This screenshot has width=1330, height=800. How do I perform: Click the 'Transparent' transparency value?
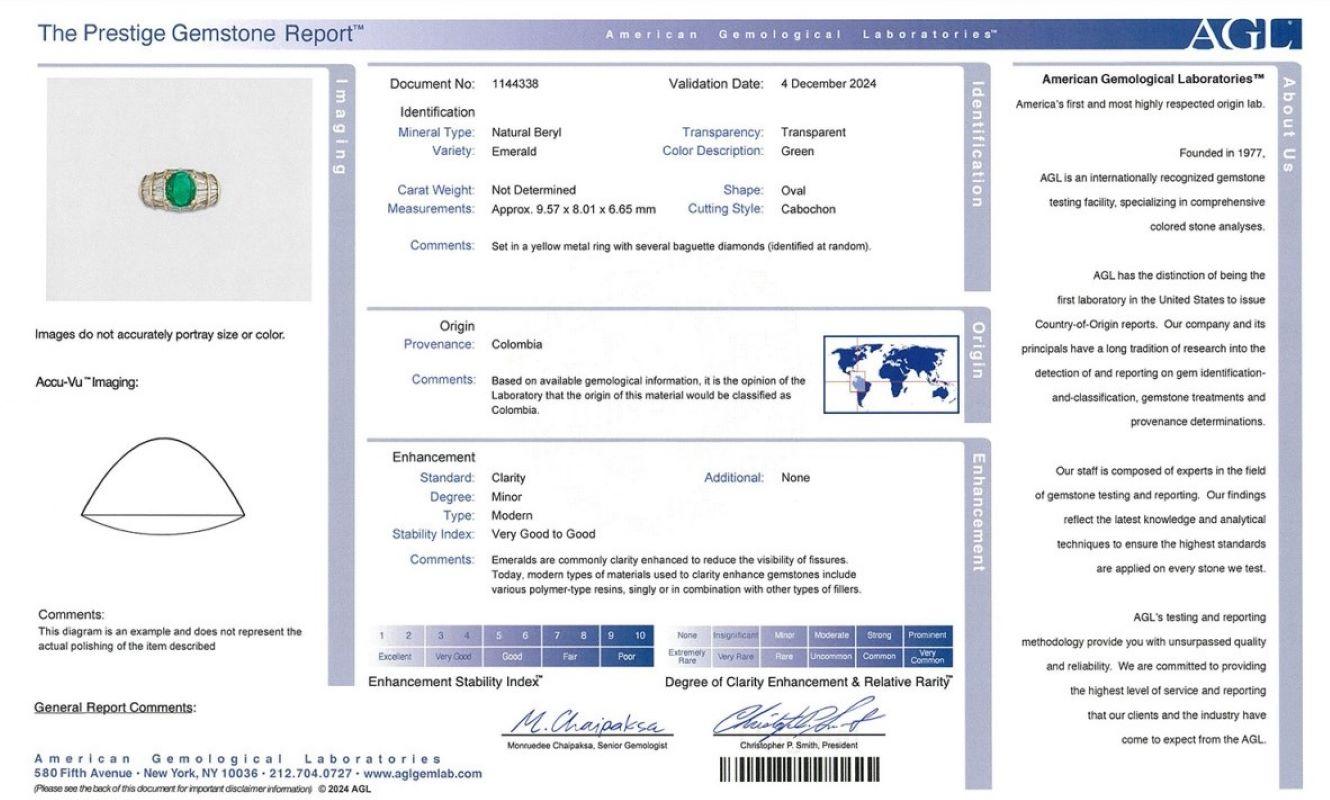(x=813, y=132)
